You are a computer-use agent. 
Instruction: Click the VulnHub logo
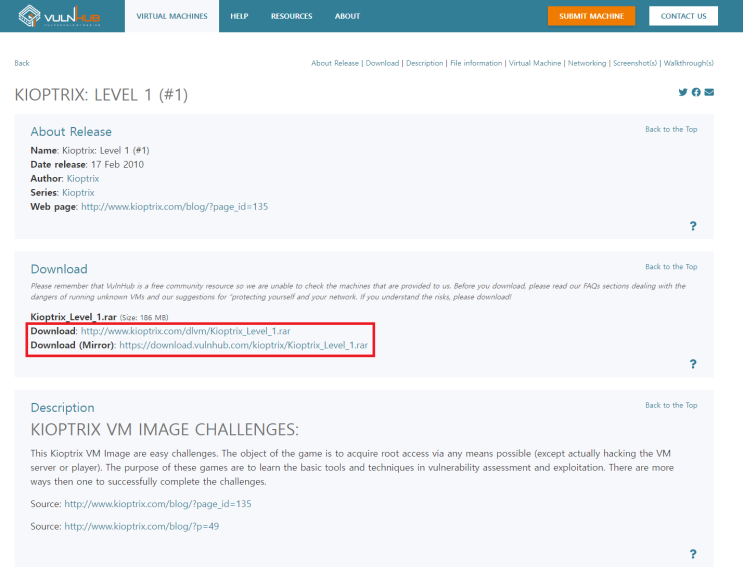(59, 16)
